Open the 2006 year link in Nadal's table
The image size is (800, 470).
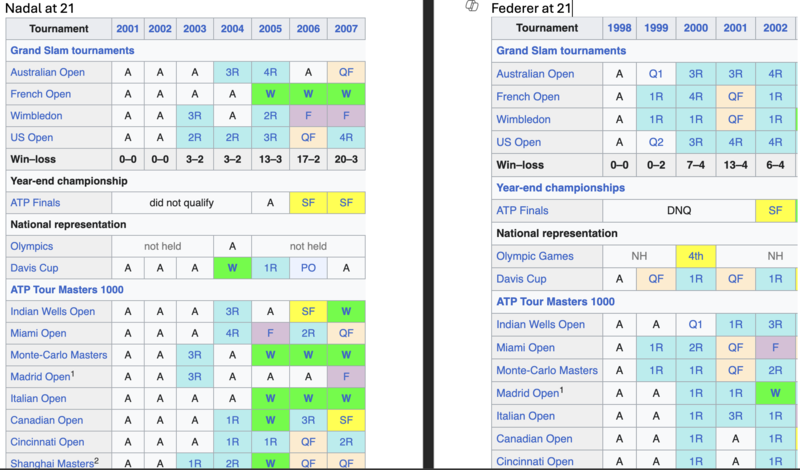click(308, 29)
